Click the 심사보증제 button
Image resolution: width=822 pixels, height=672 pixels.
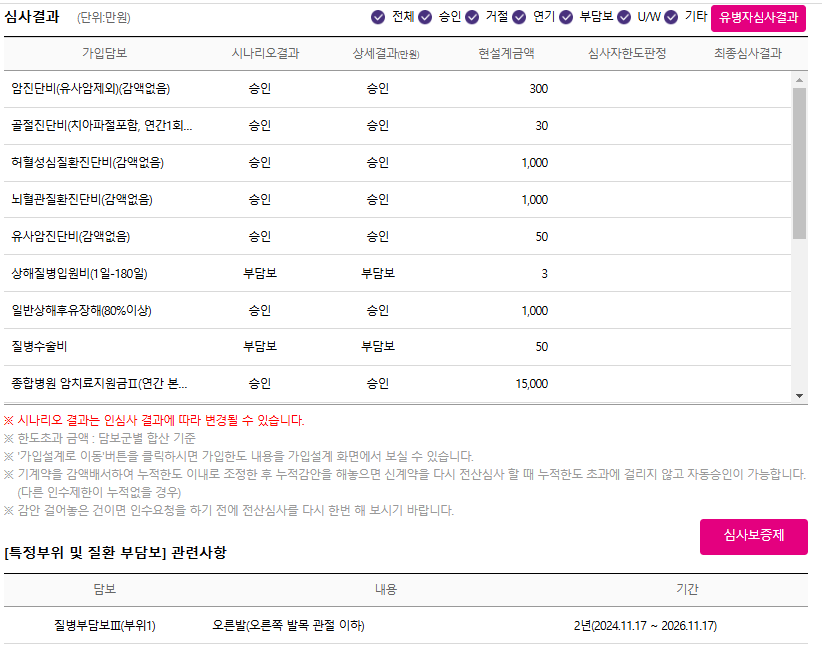(754, 537)
